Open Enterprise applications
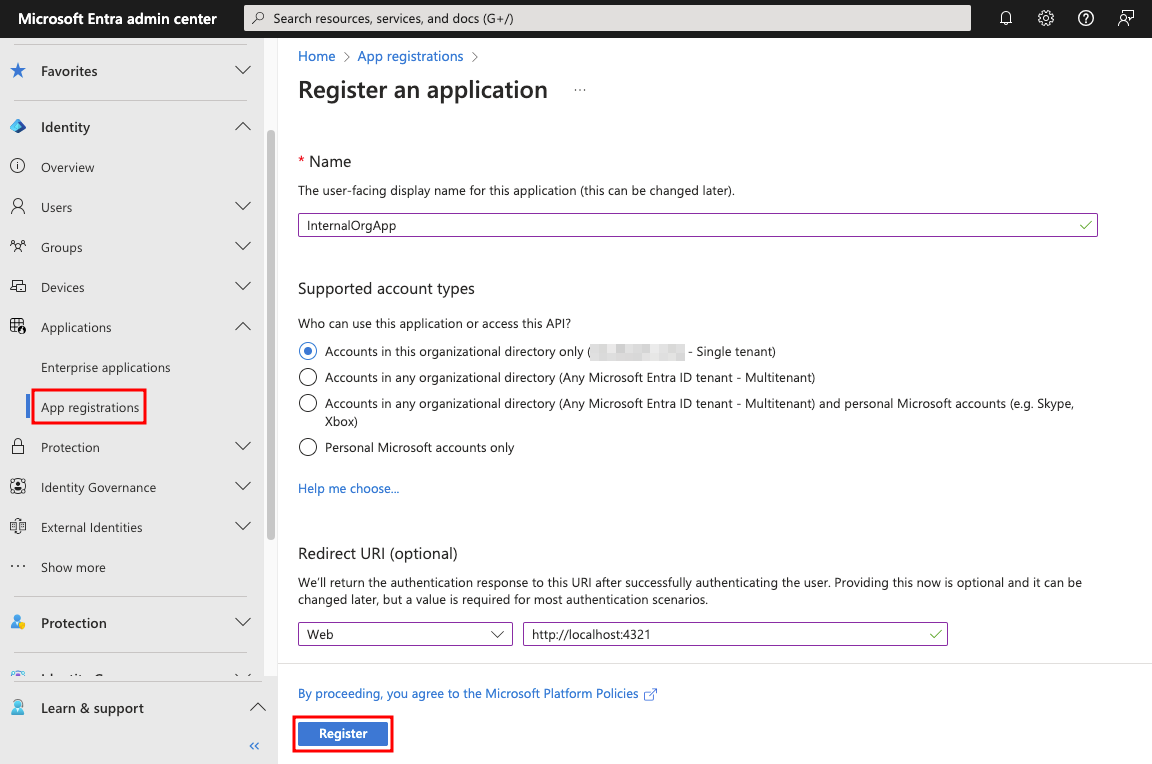Viewport: 1152px width, 764px height. coord(106,367)
